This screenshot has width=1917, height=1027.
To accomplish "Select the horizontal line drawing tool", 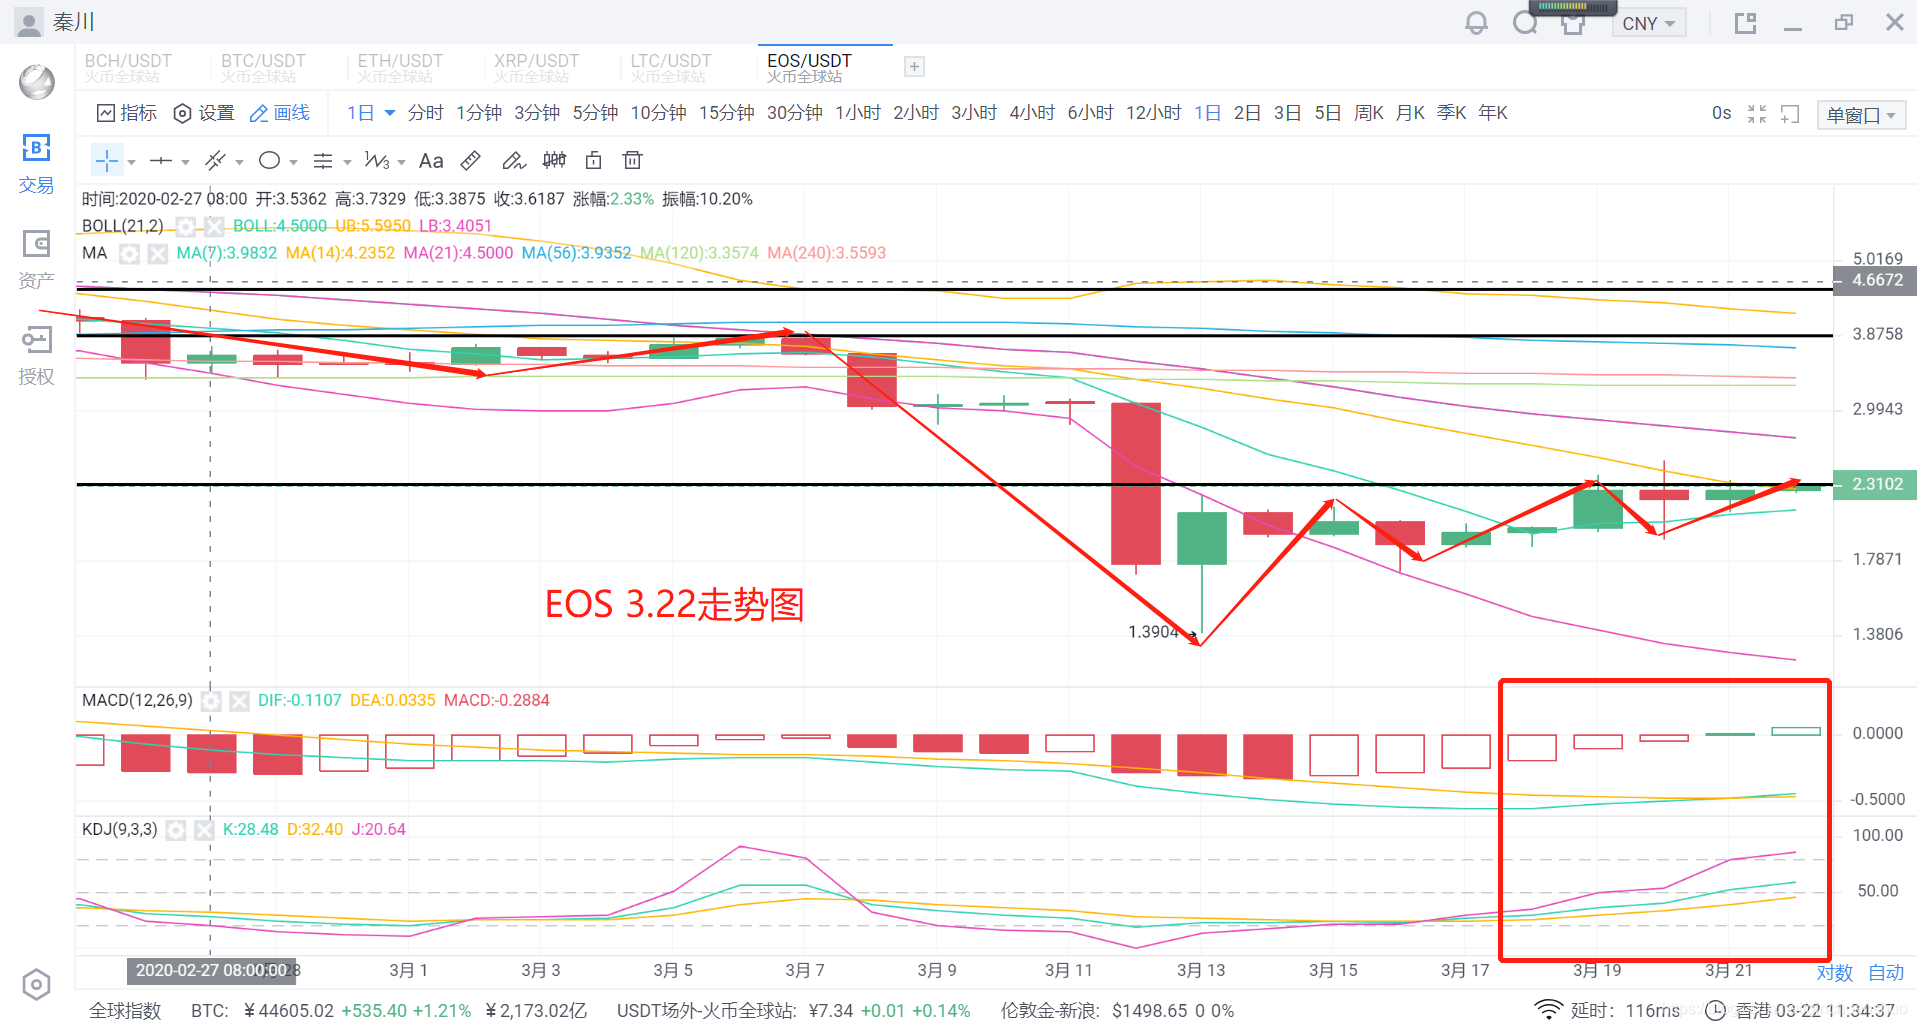I will [161, 160].
